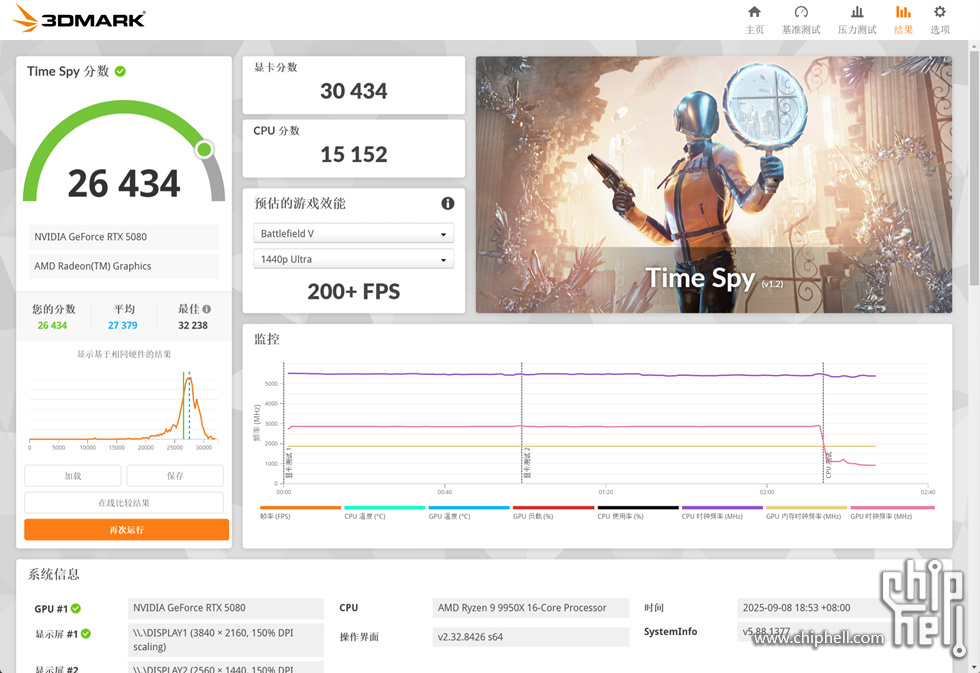The image size is (980, 673).
Task: Open the 基准测试 benchmarks section
Action: pos(801,20)
